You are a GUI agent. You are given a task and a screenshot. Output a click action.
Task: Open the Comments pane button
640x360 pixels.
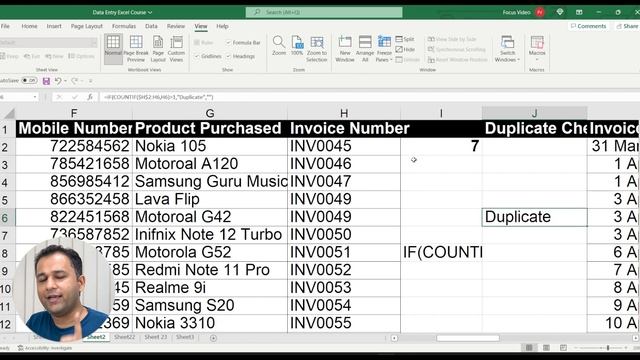pos(588,26)
